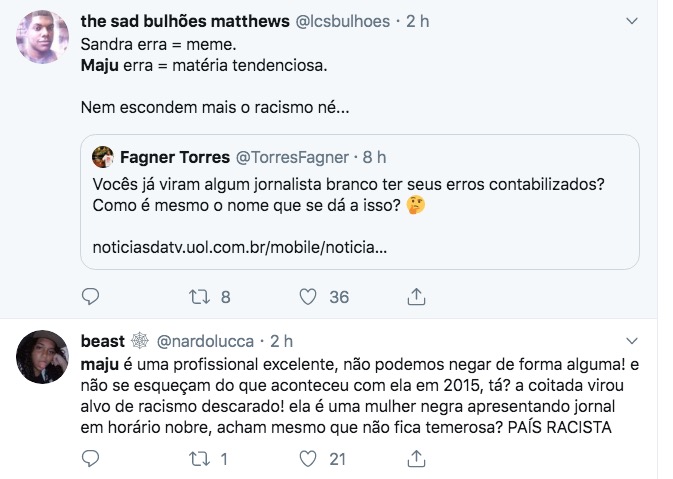Open more options for first tweet
Image resolution: width=673 pixels, height=479 pixels.
coord(631,20)
